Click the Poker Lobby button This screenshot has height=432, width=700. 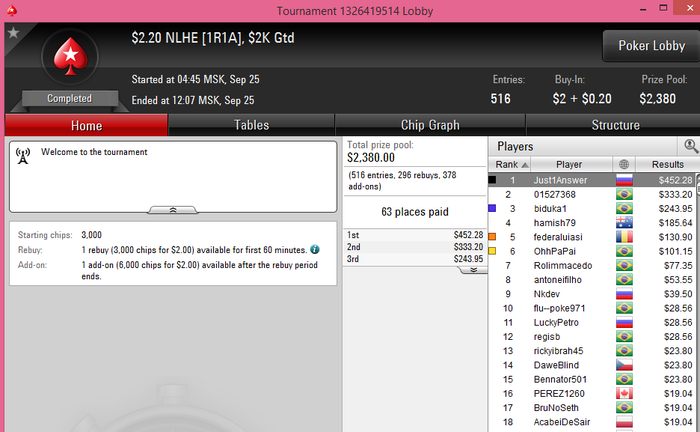[651, 46]
